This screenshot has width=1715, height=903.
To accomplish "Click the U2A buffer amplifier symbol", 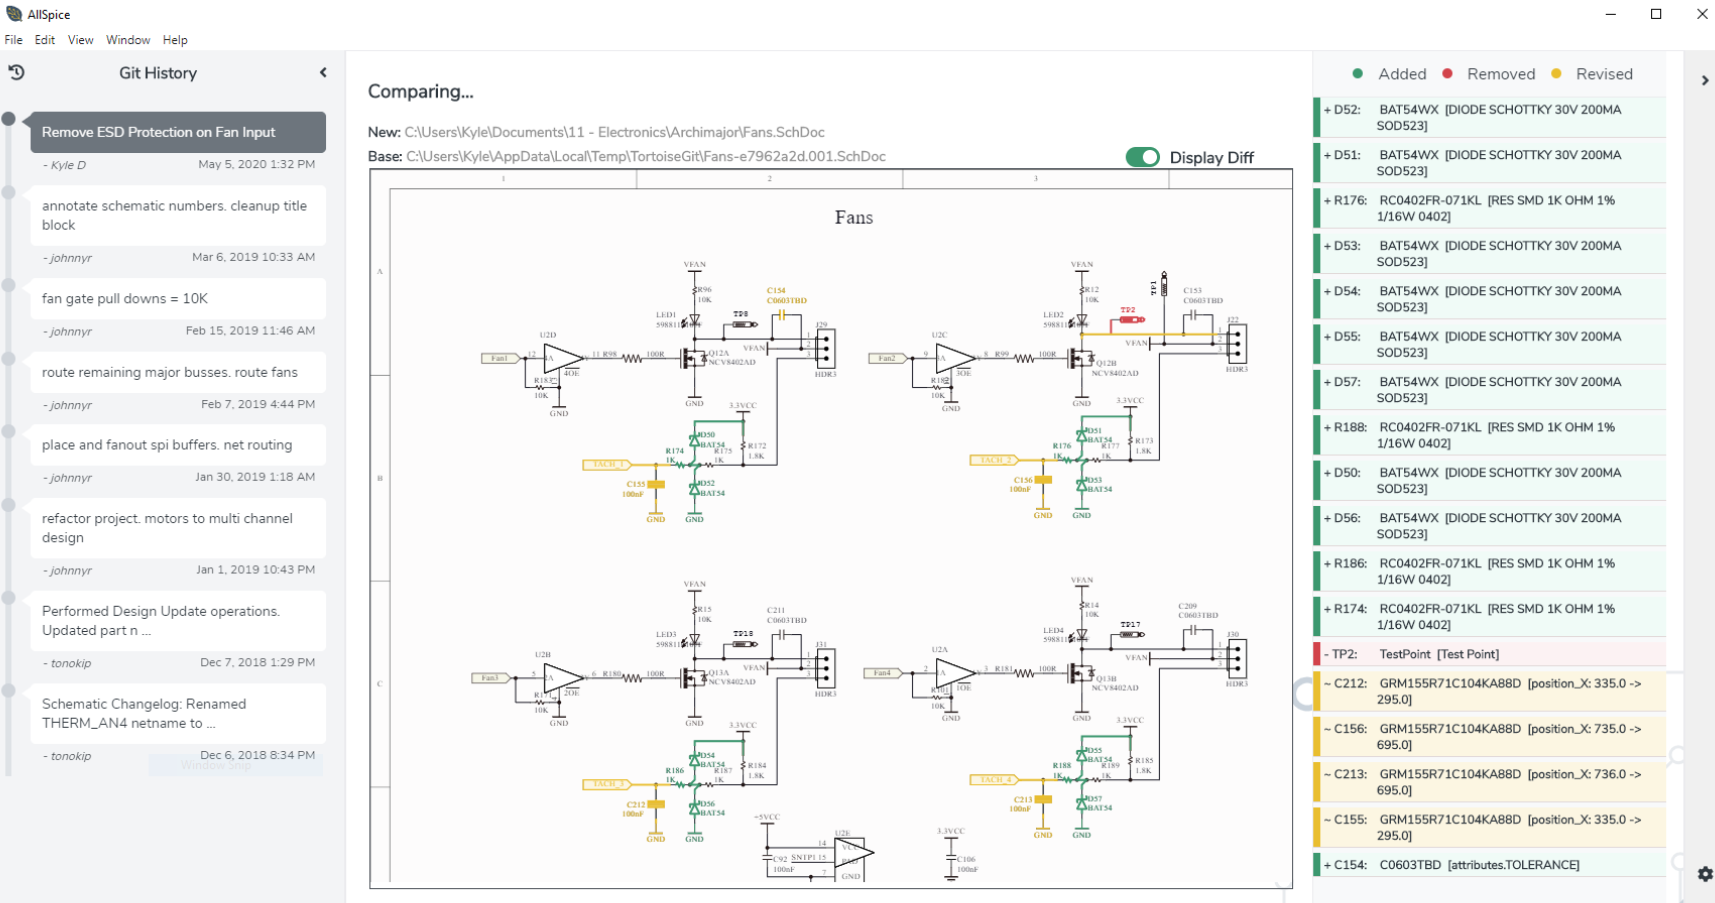I will tap(956, 673).
